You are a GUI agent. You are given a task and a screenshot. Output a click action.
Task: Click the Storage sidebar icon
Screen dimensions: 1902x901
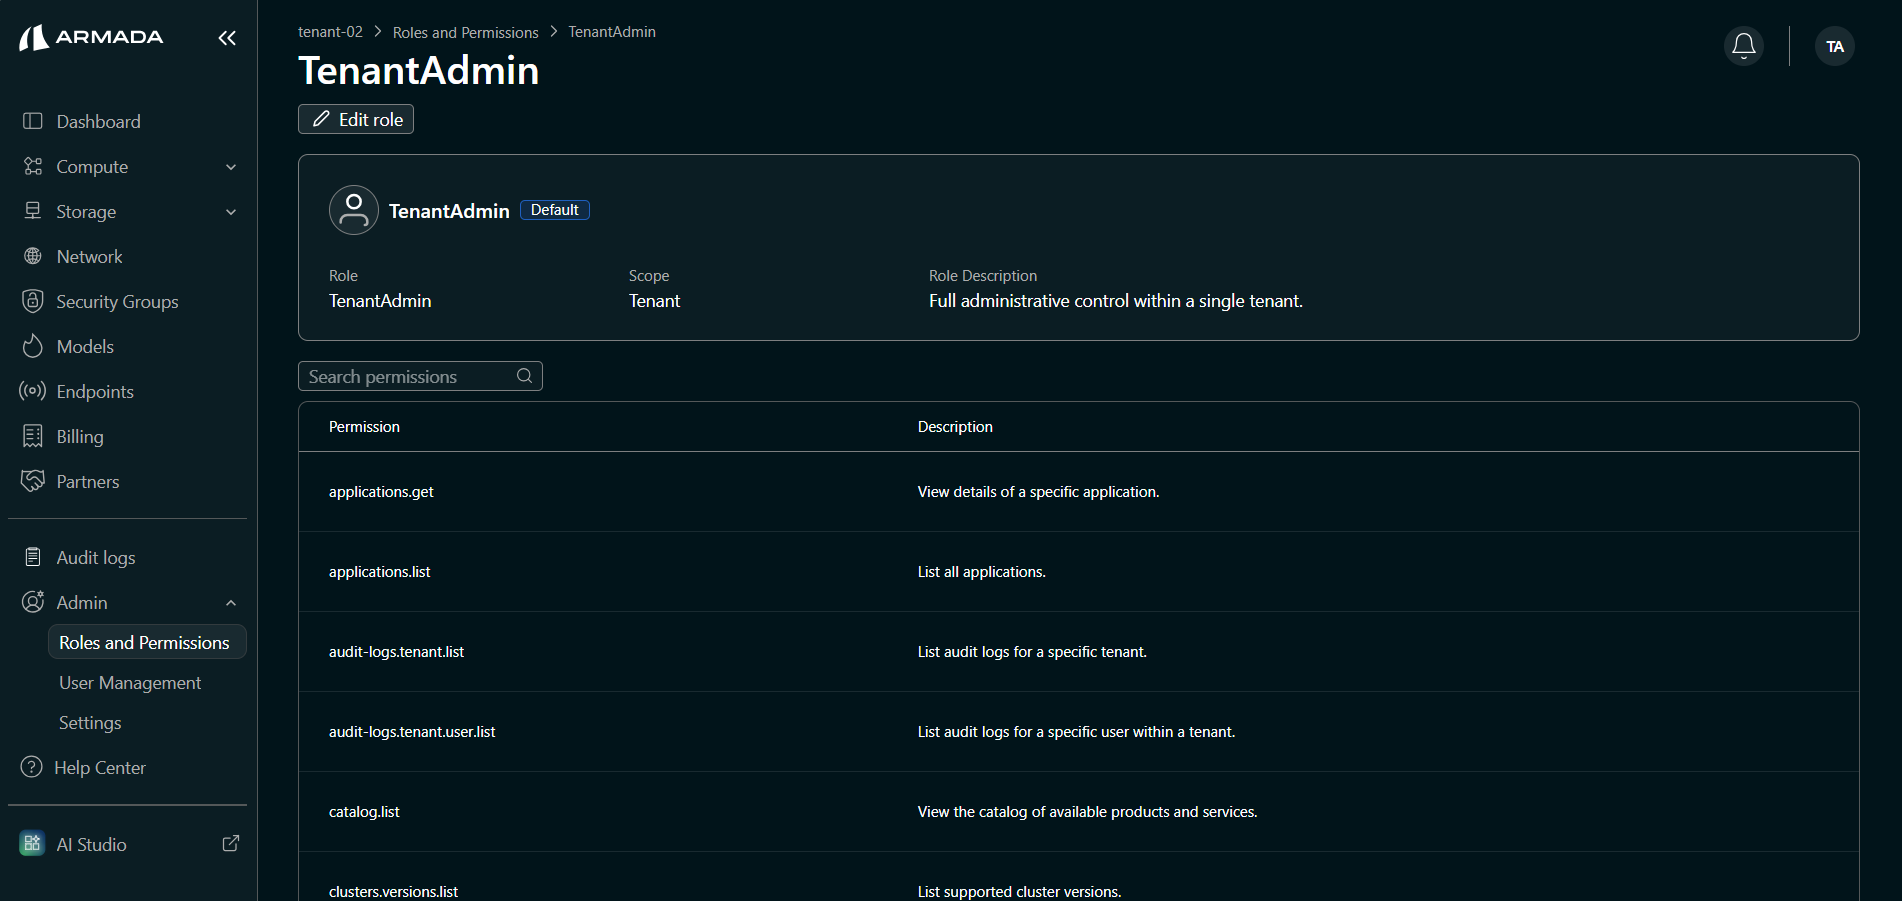click(33, 211)
